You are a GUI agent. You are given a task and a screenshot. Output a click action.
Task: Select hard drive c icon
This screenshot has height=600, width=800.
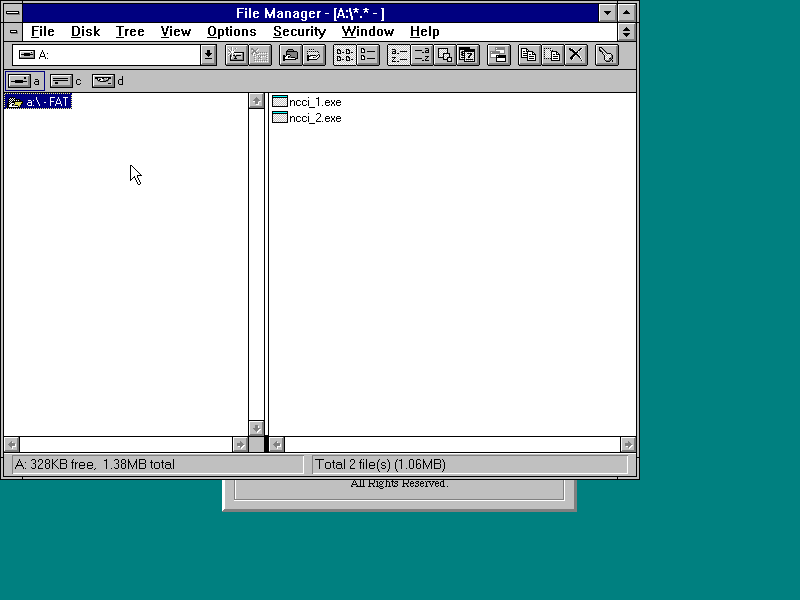coord(61,81)
